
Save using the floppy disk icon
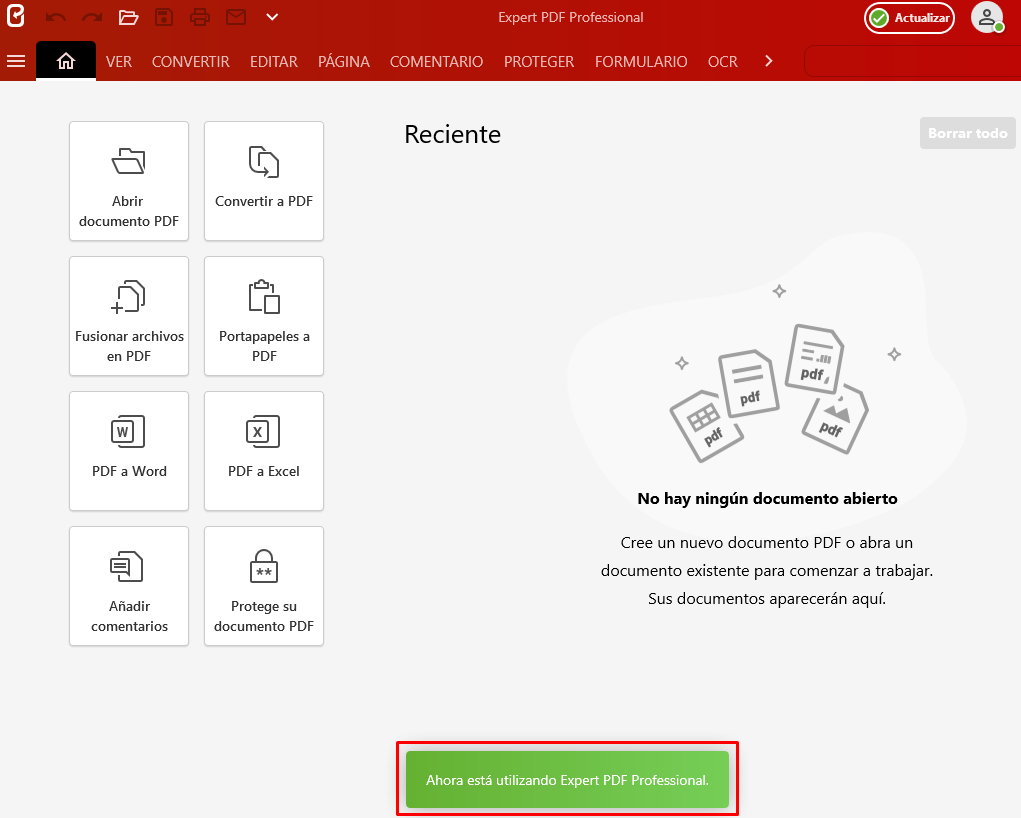click(x=164, y=17)
